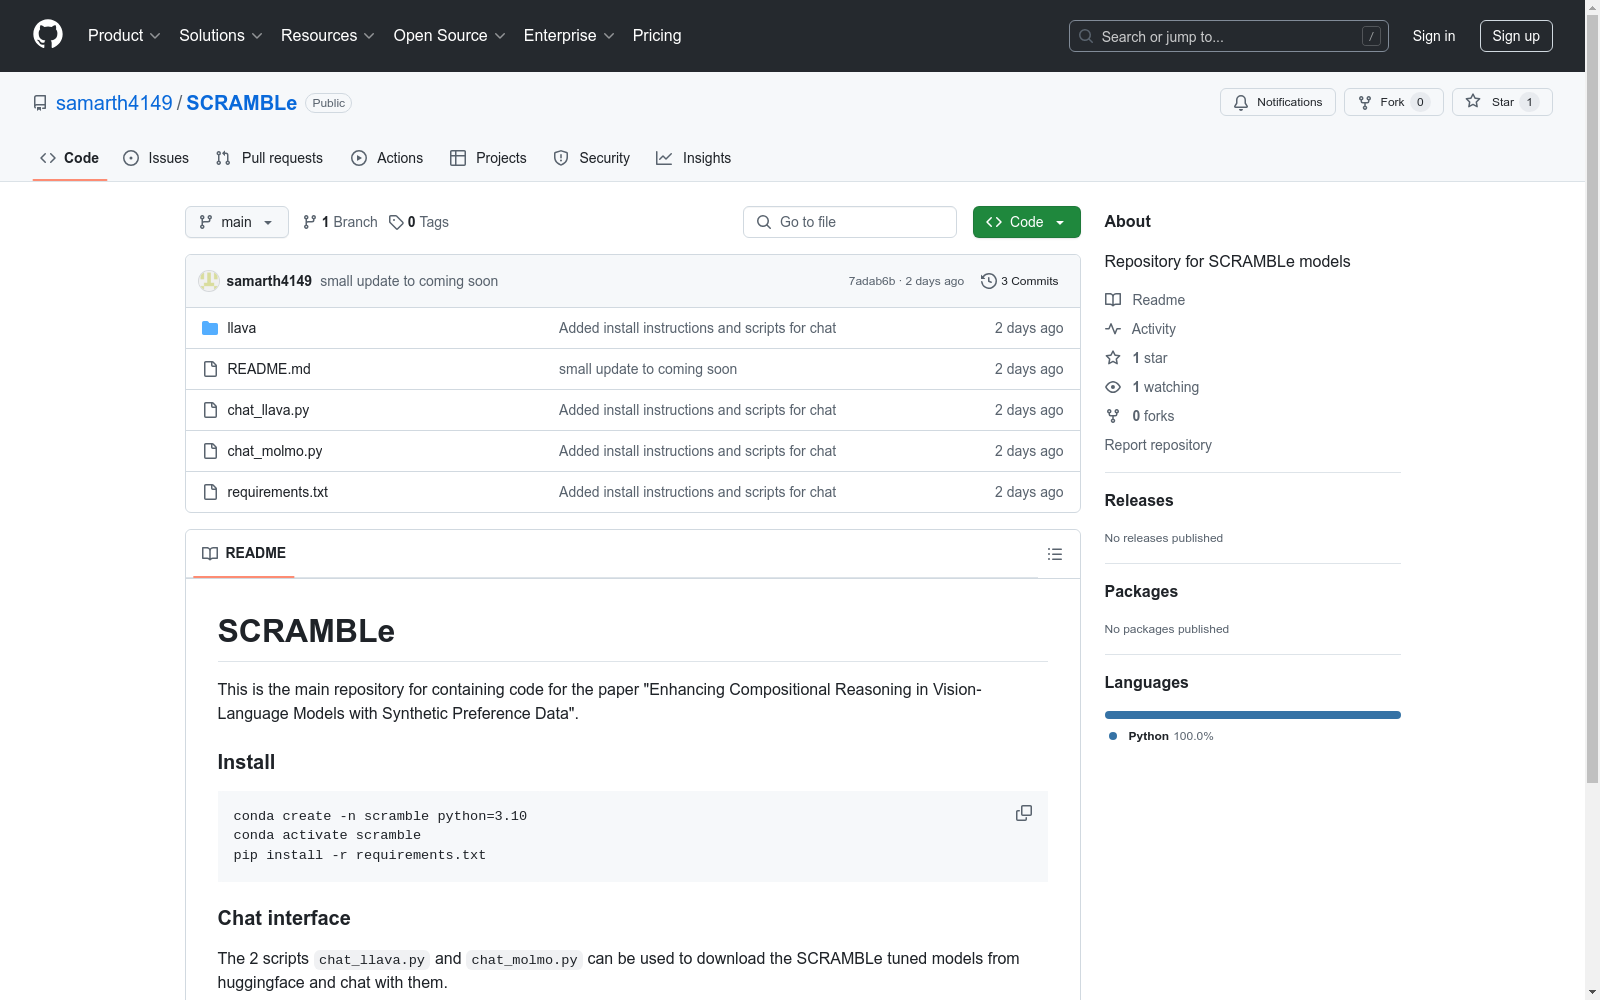Open the Pricing link in header

[x=657, y=35]
